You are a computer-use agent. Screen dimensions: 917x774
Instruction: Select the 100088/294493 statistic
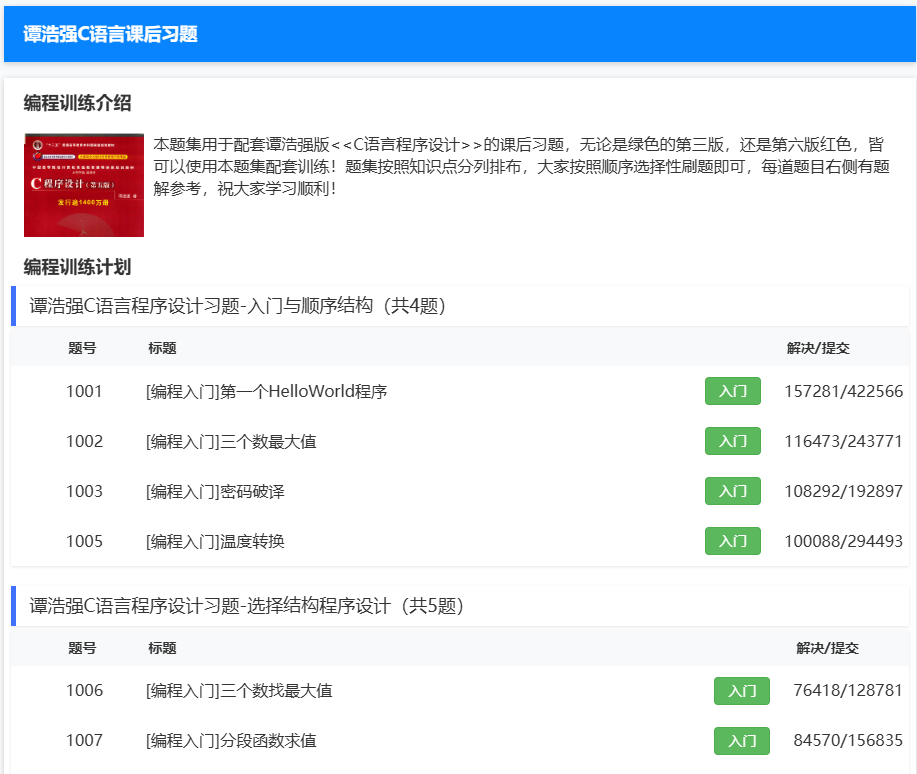(843, 541)
